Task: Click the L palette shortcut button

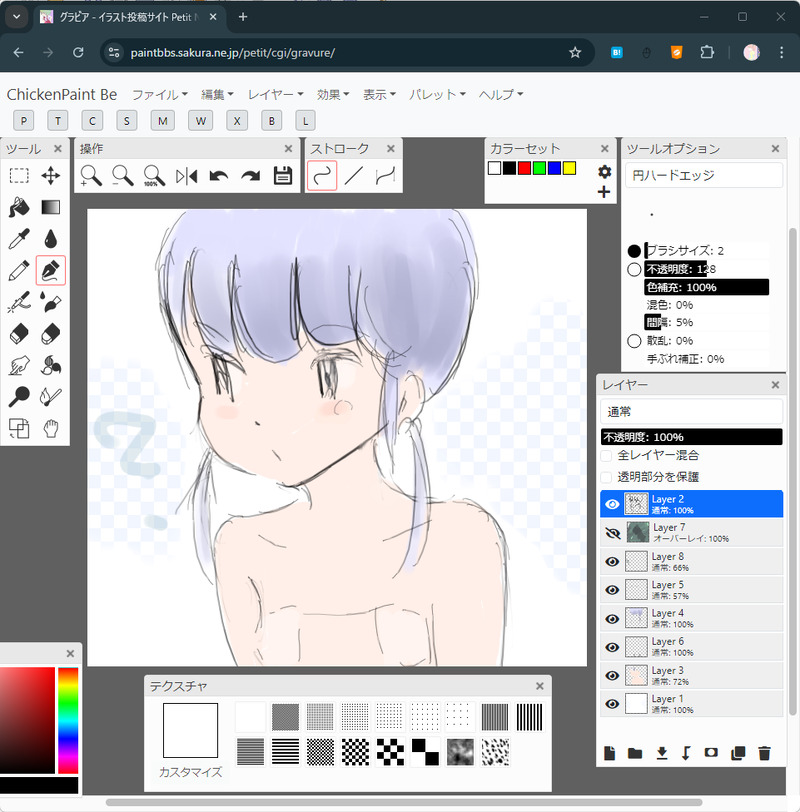Action: pyautogui.click(x=306, y=121)
